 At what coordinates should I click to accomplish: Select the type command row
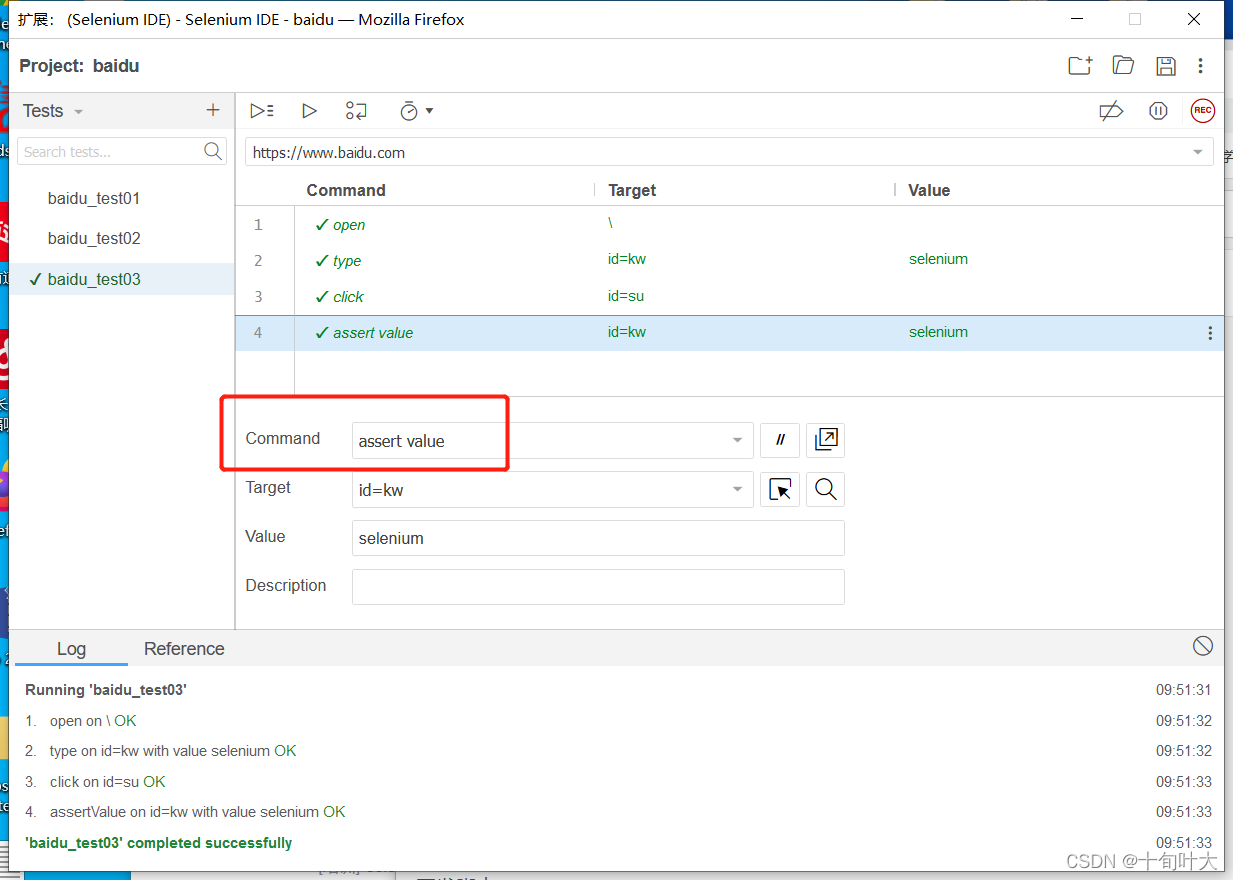coord(730,260)
